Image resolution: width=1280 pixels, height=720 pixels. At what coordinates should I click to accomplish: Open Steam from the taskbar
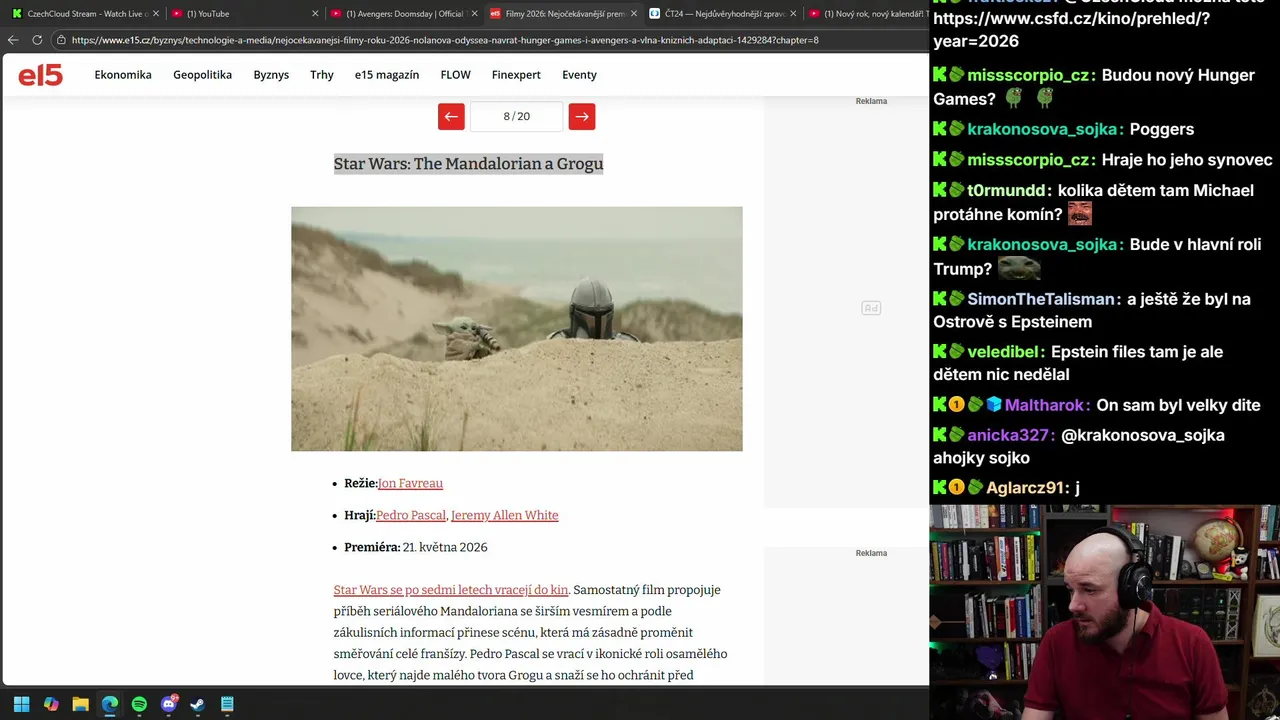pyautogui.click(x=198, y=704)
